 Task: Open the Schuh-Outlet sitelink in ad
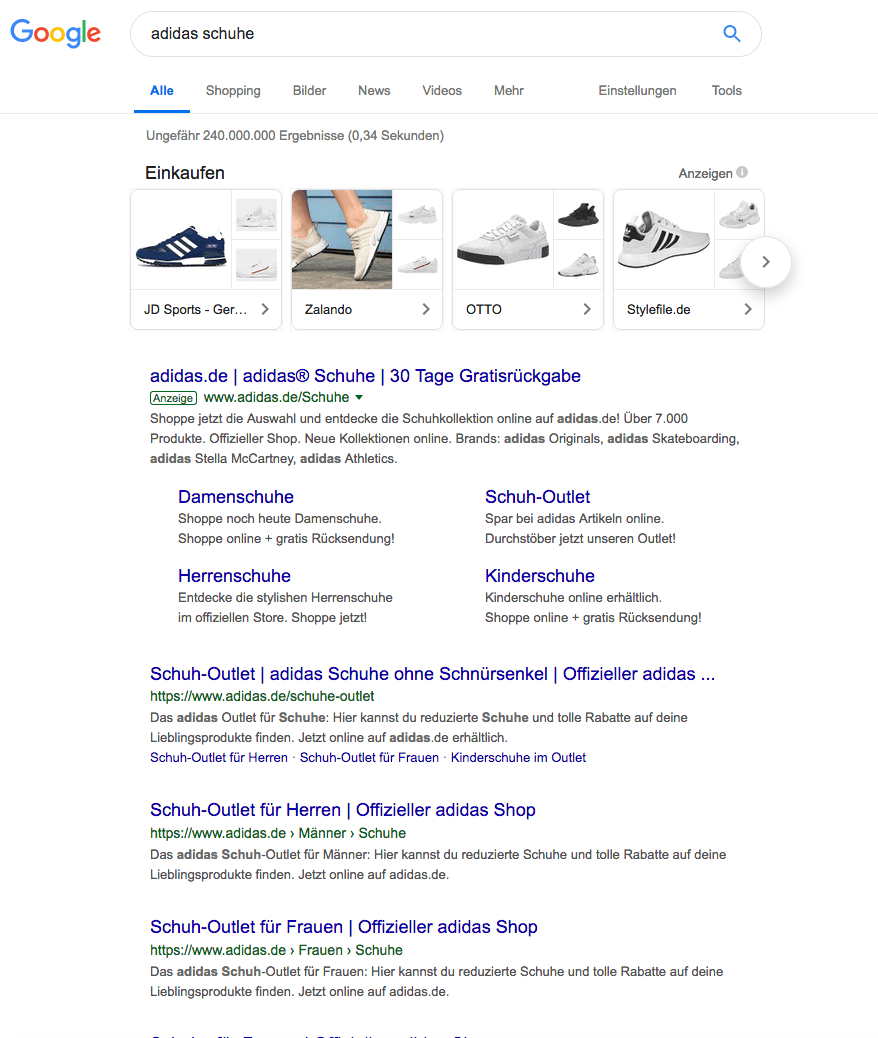[x=537, y=497]
